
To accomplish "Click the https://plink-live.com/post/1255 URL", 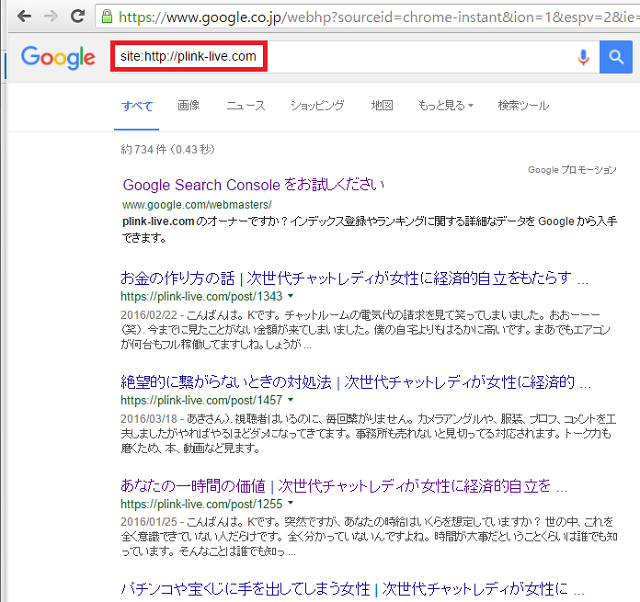I will pyautogui.click(x=202, y=504).
